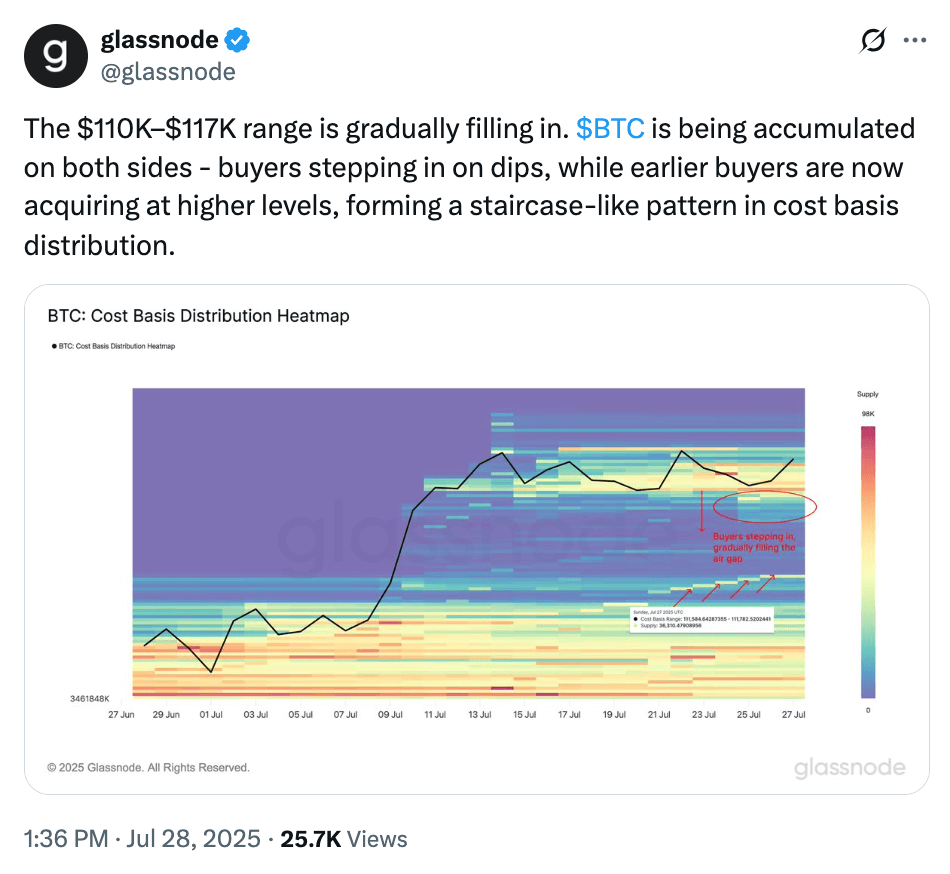Click the Supply color scale bar
This screenshot has height=874, width=950.
coord(867,561)
